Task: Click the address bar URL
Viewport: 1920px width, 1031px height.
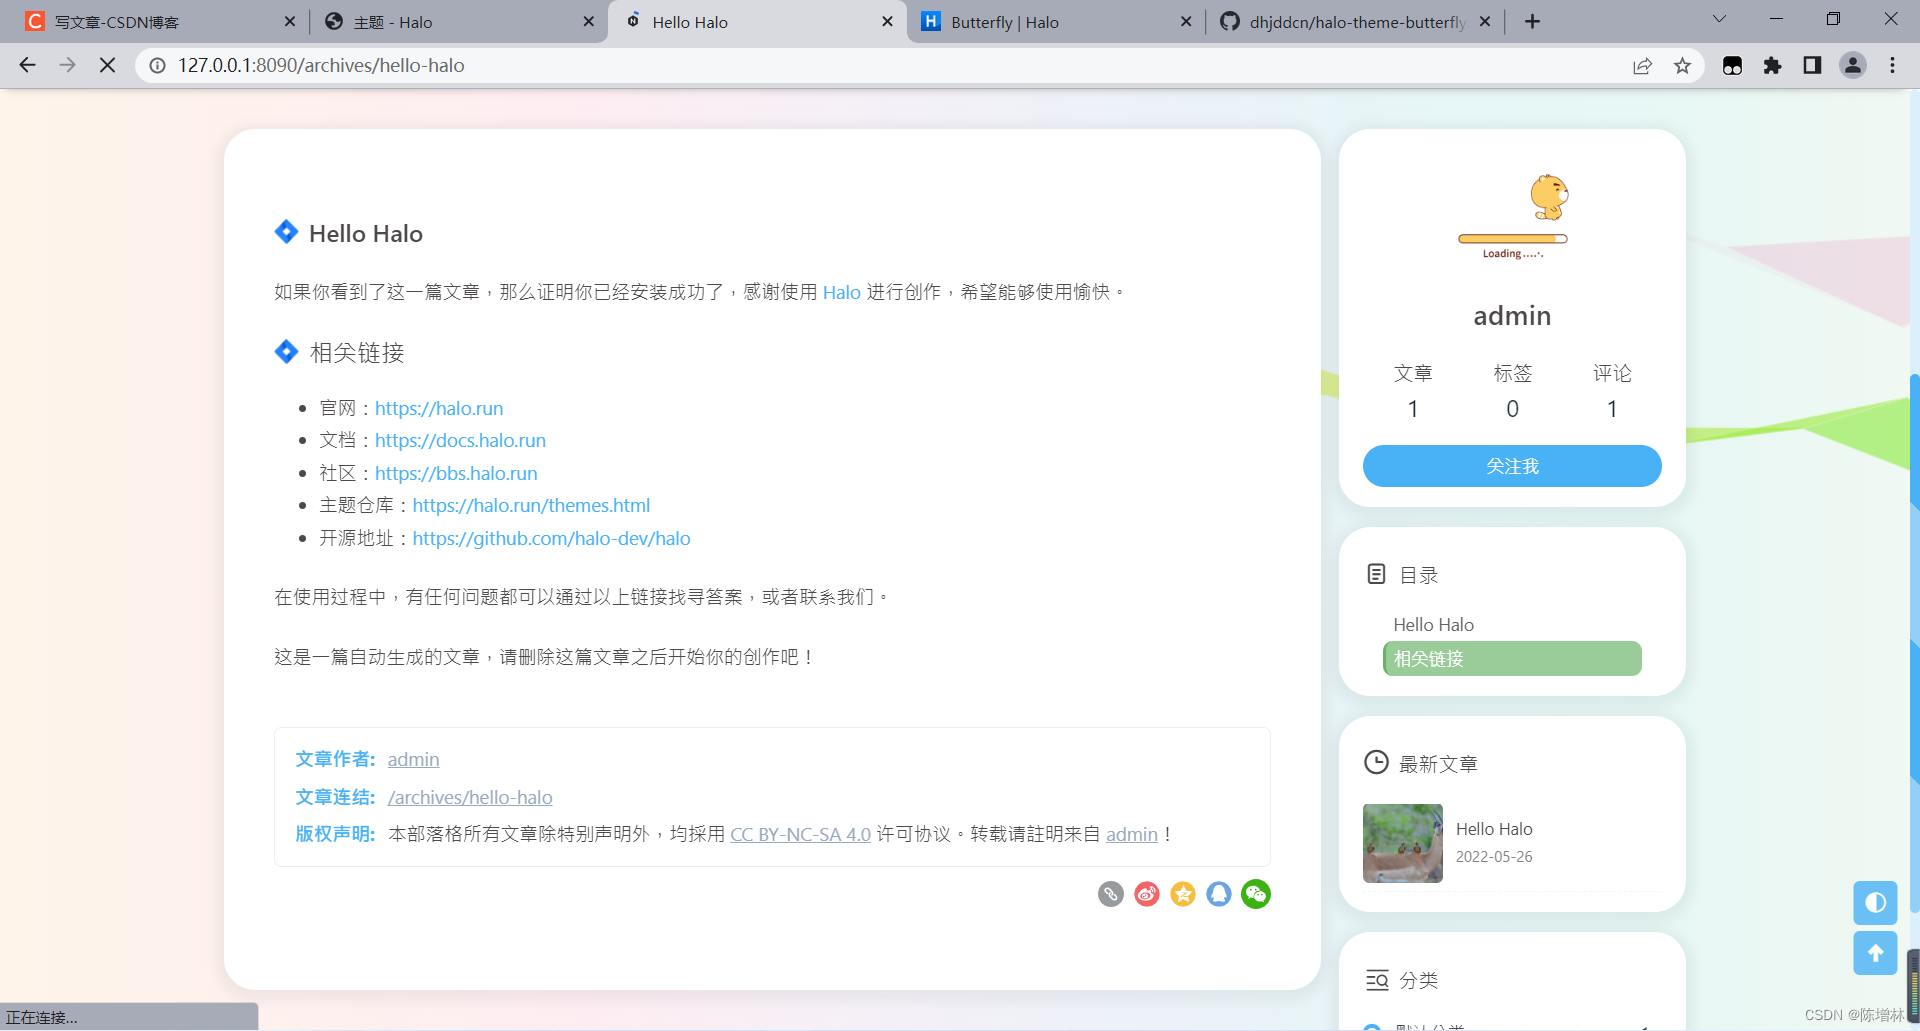Action: click(321, 65)
